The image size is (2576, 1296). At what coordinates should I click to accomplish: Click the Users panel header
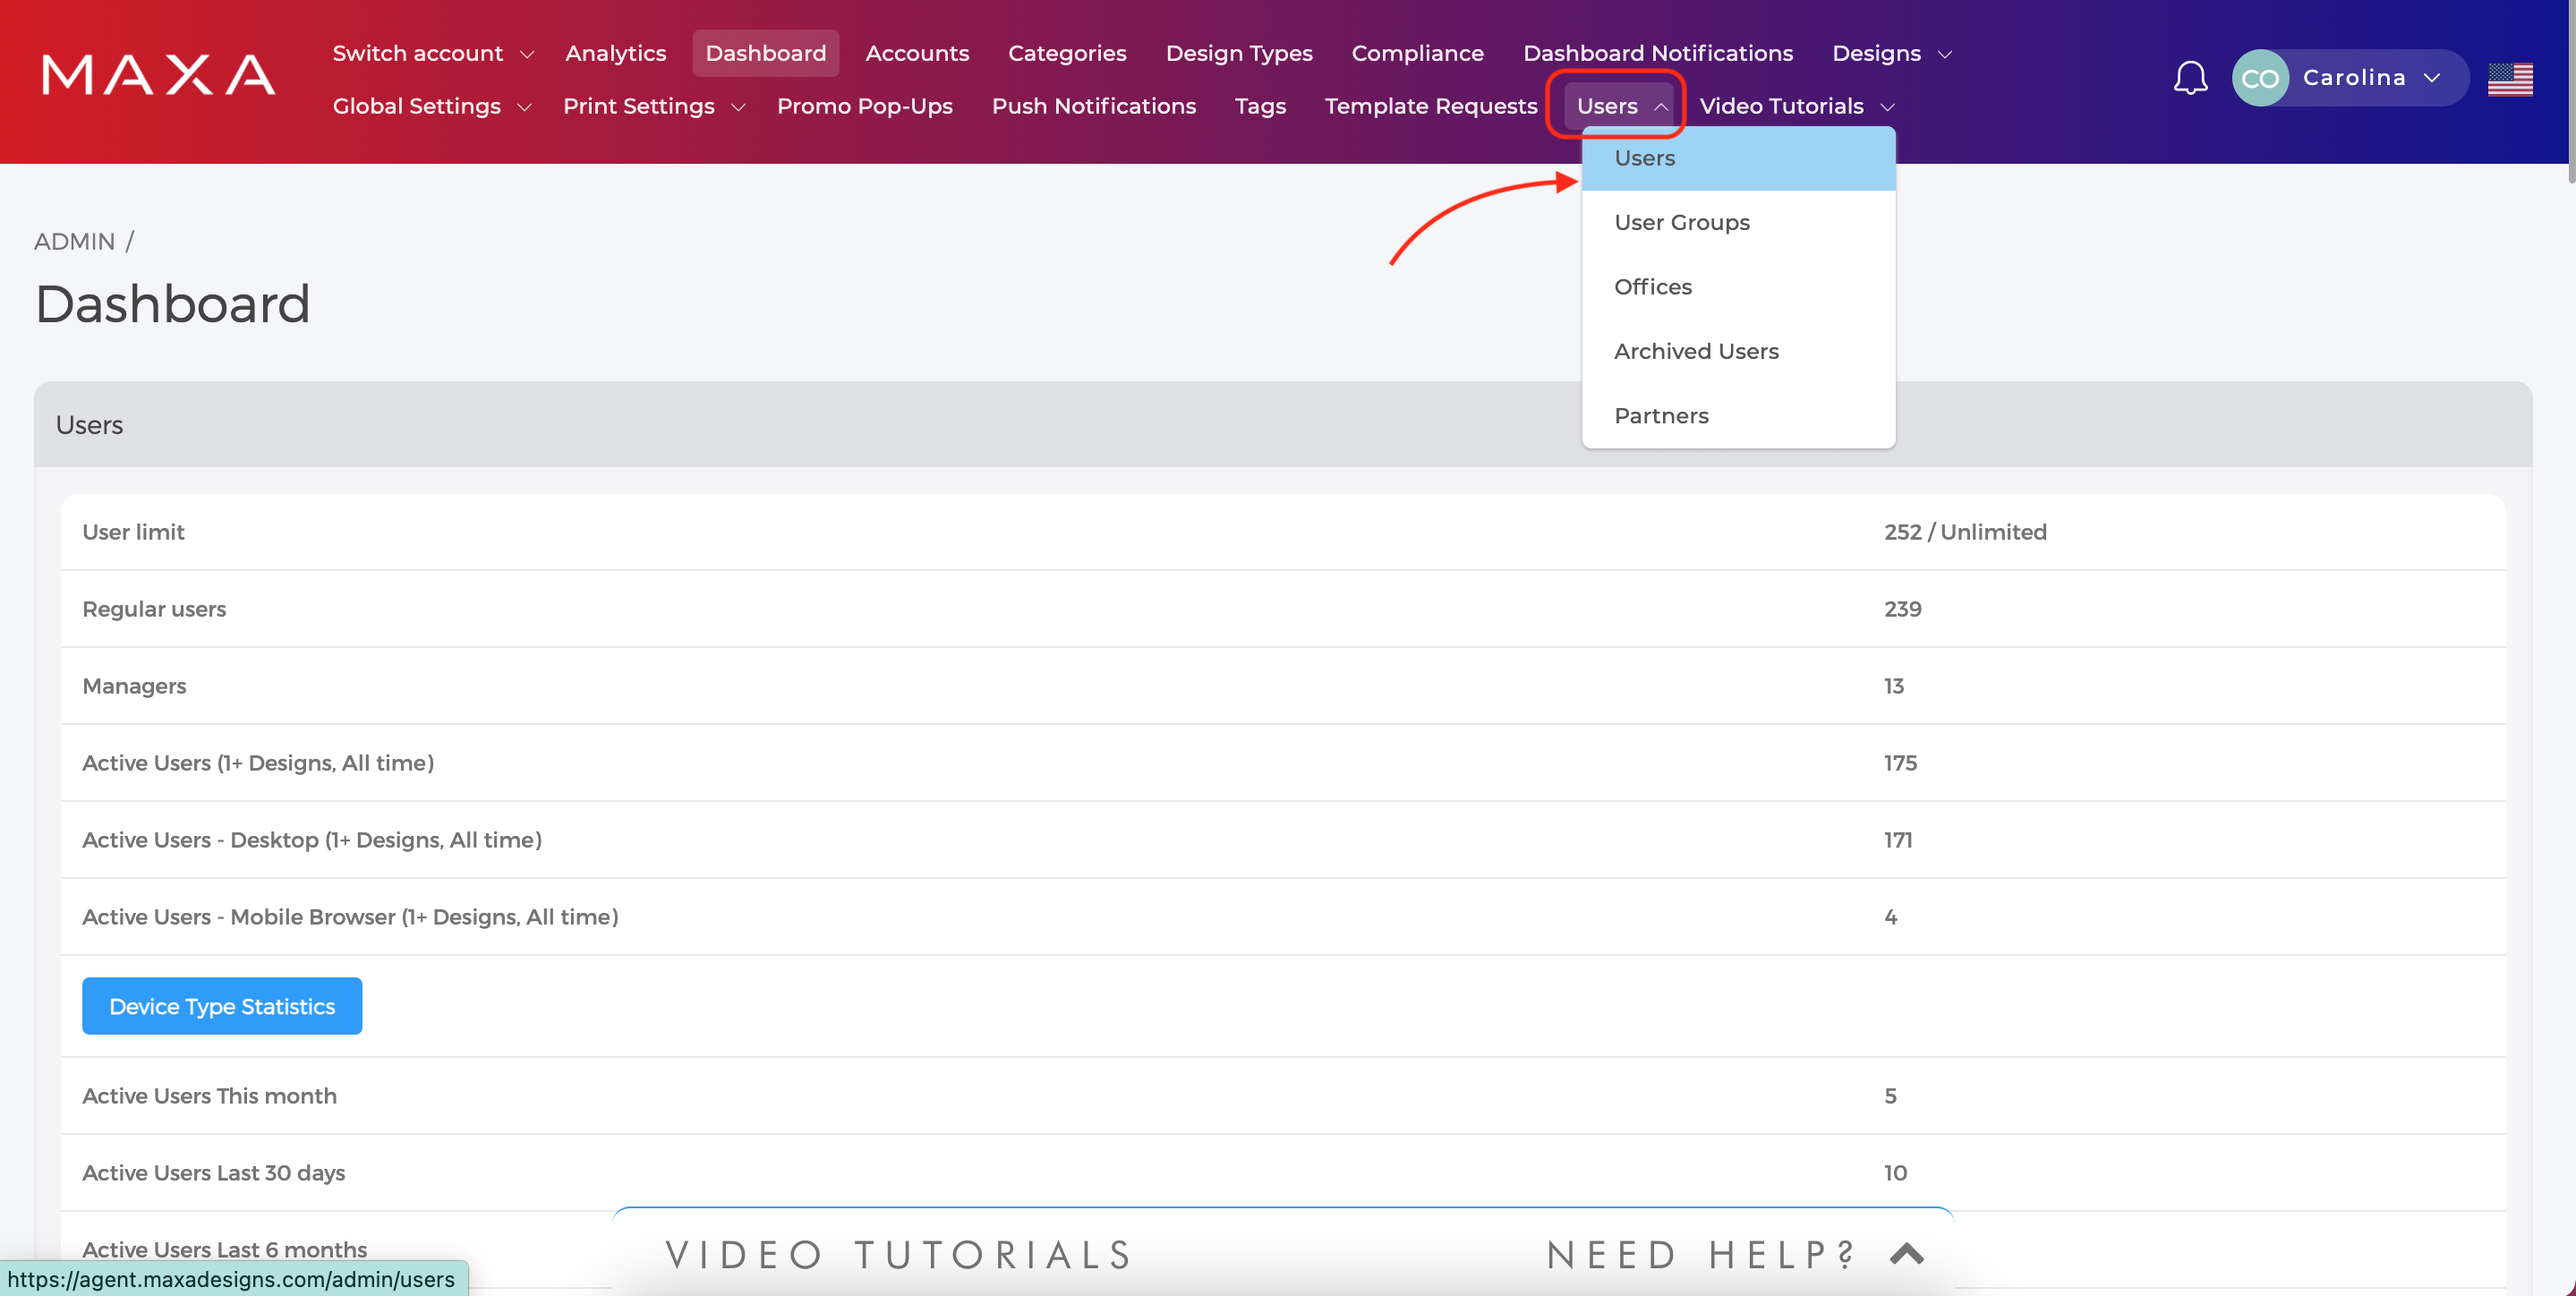[1283, 424]
